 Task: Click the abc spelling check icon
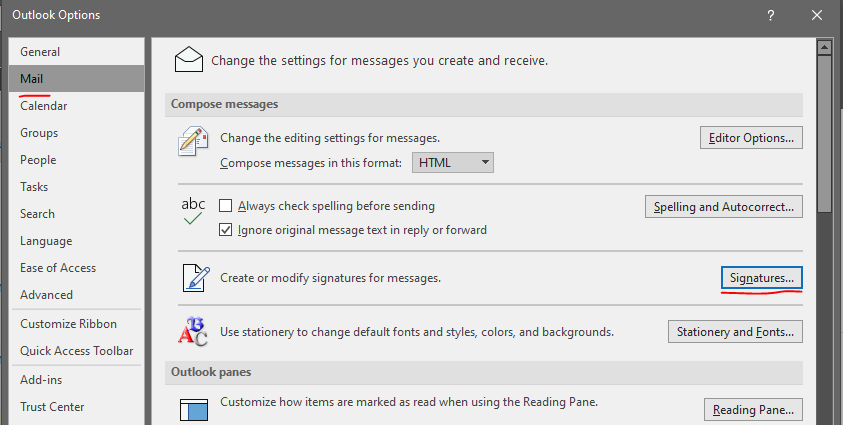tap(193, 210)
